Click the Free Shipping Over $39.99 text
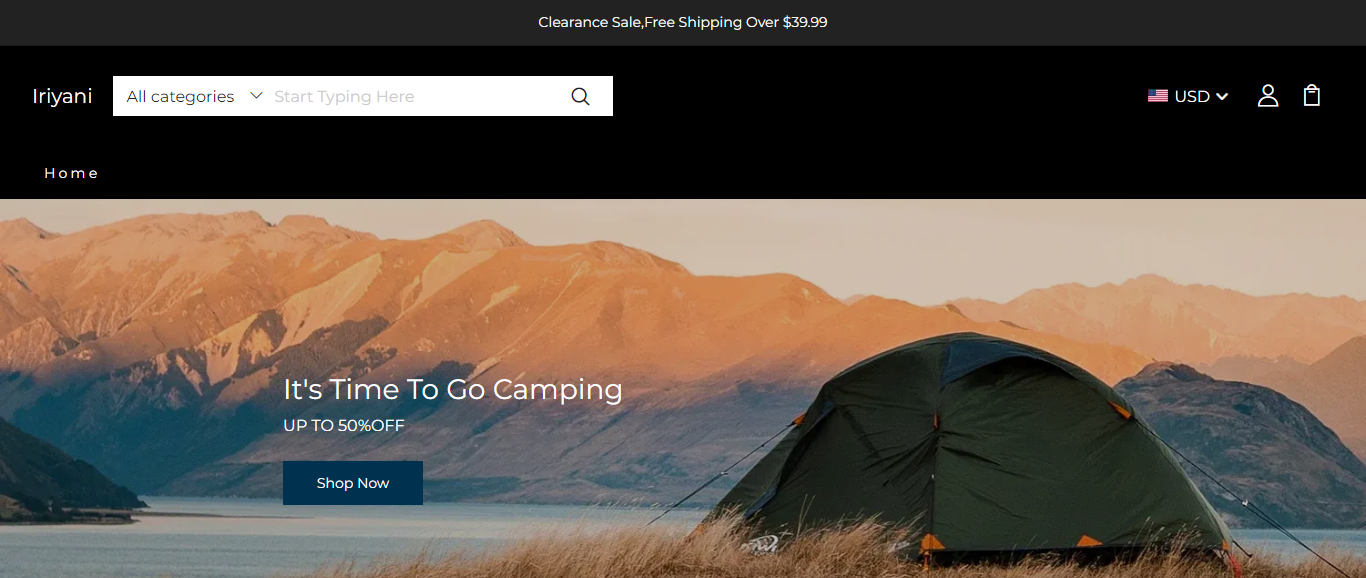 736,22
